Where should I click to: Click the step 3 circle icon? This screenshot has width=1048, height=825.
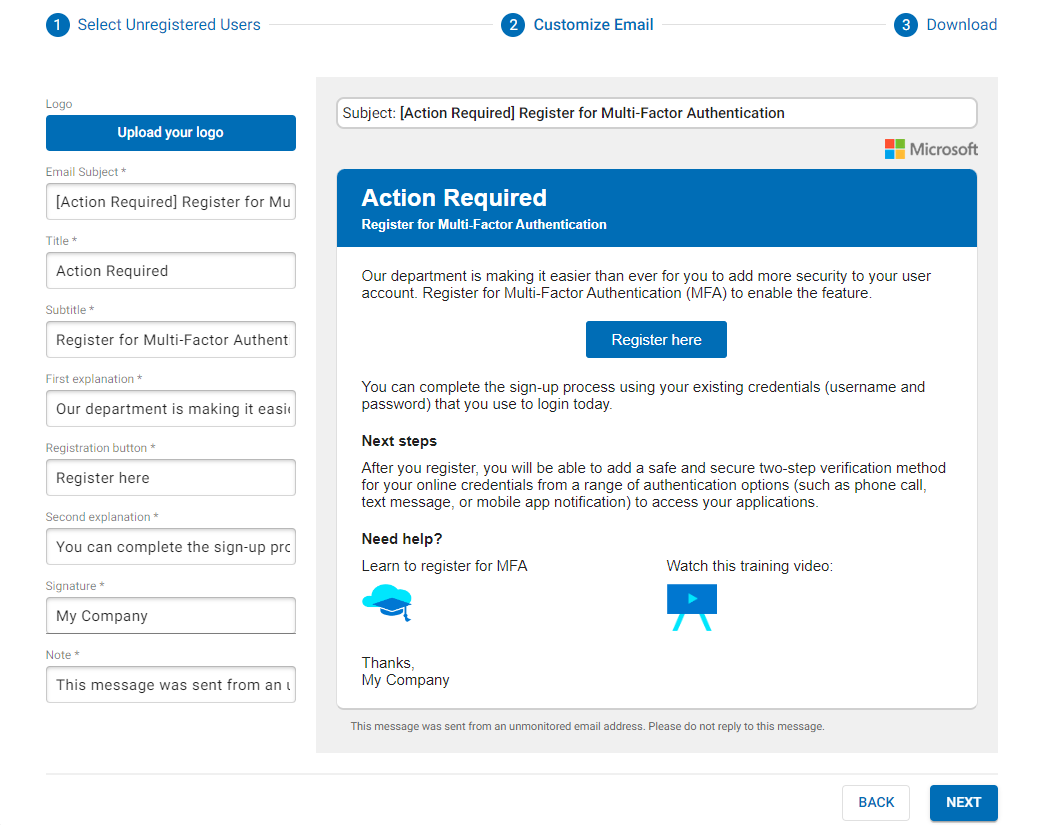906,25
